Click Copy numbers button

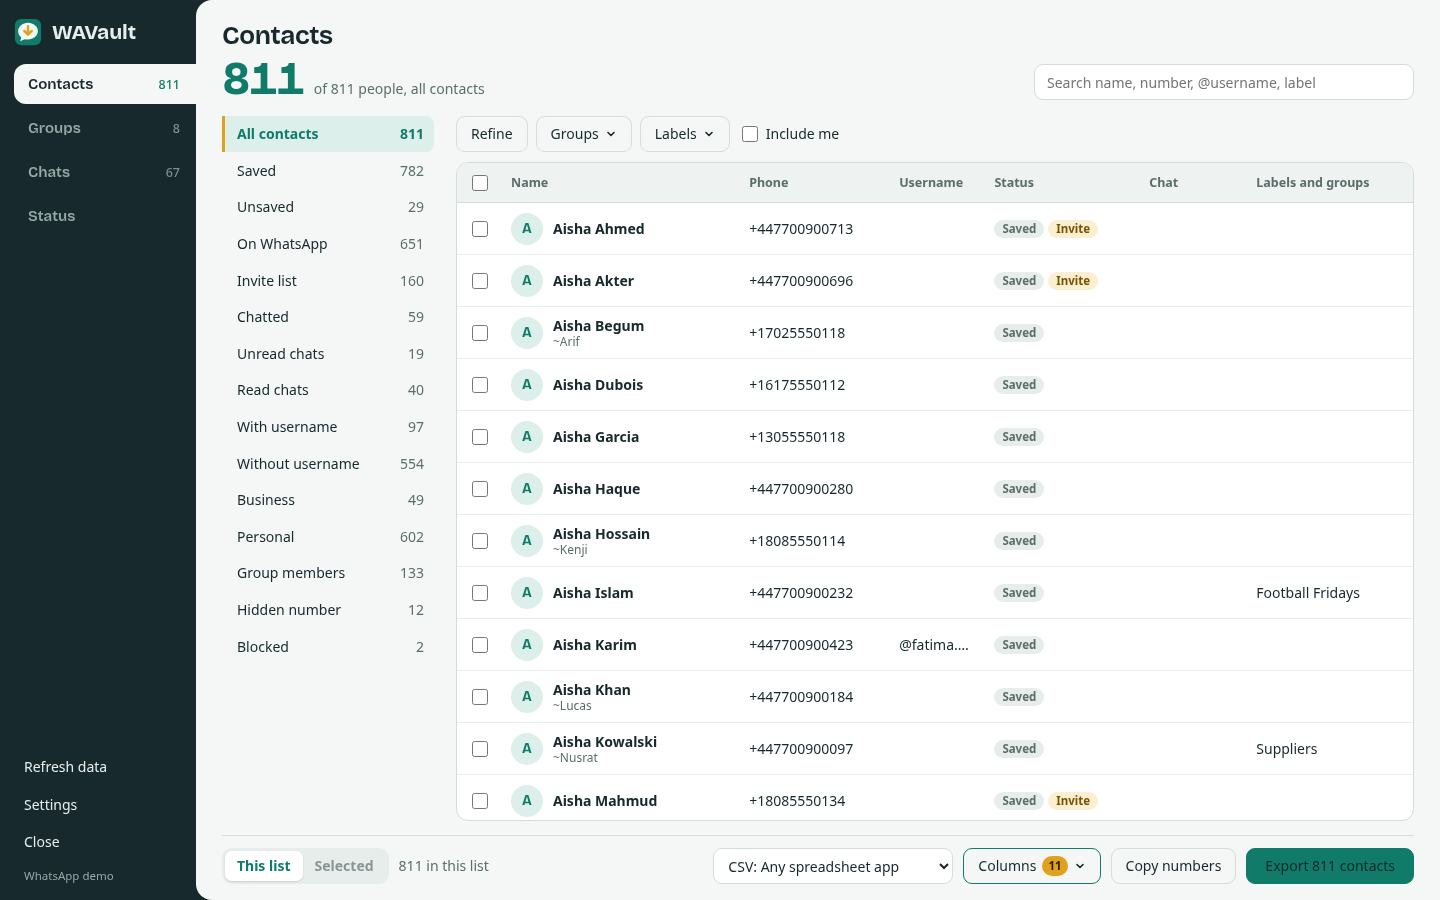click(x=1173, y=866)
